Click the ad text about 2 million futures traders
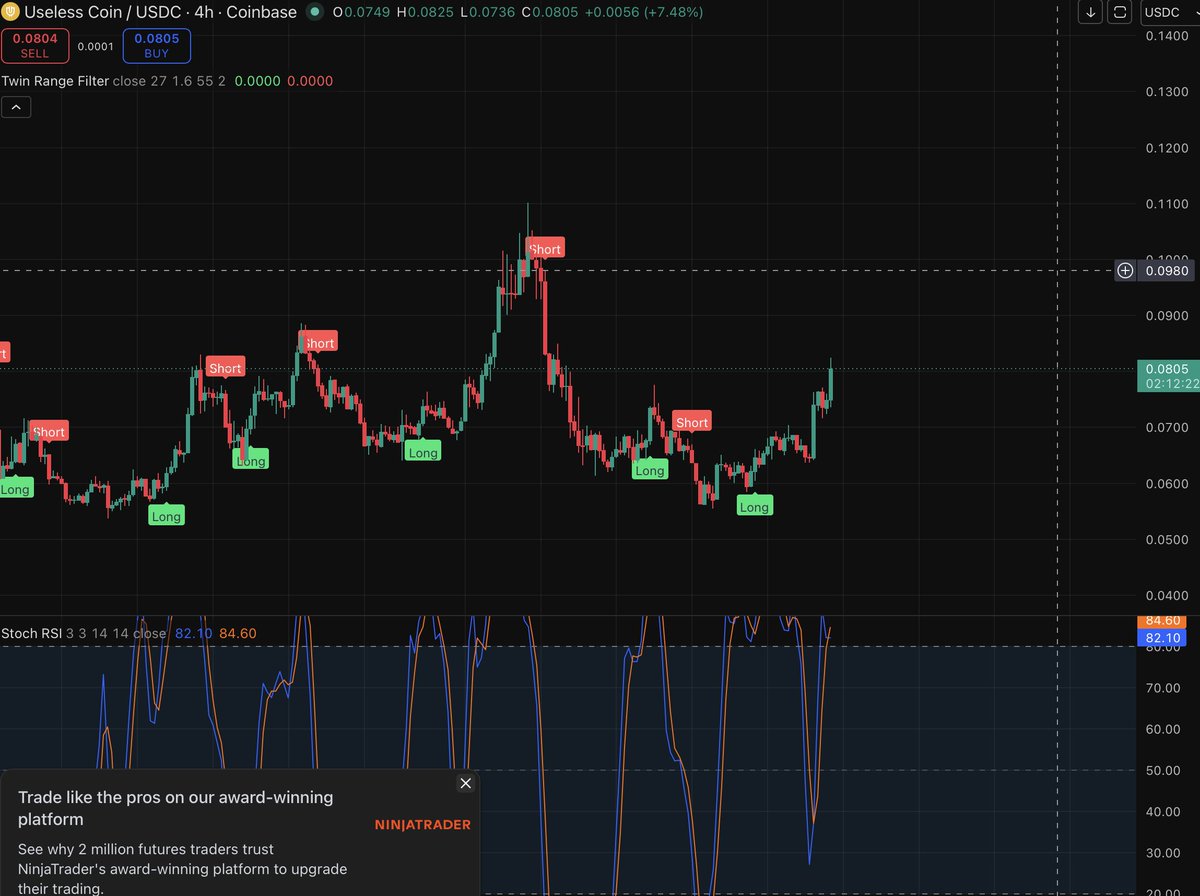 point(183,868)
